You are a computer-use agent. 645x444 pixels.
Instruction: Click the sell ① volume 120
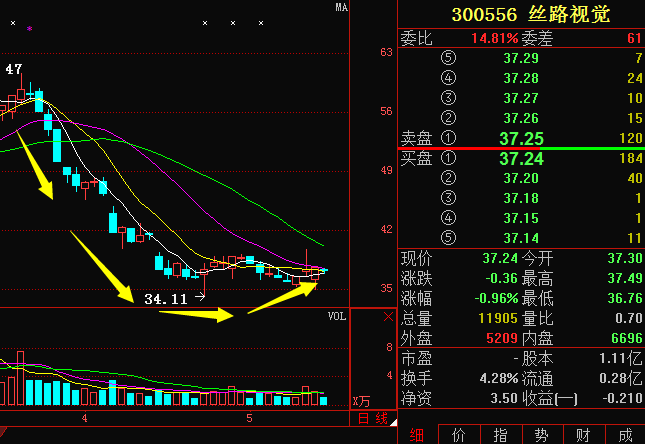(631, 139)
